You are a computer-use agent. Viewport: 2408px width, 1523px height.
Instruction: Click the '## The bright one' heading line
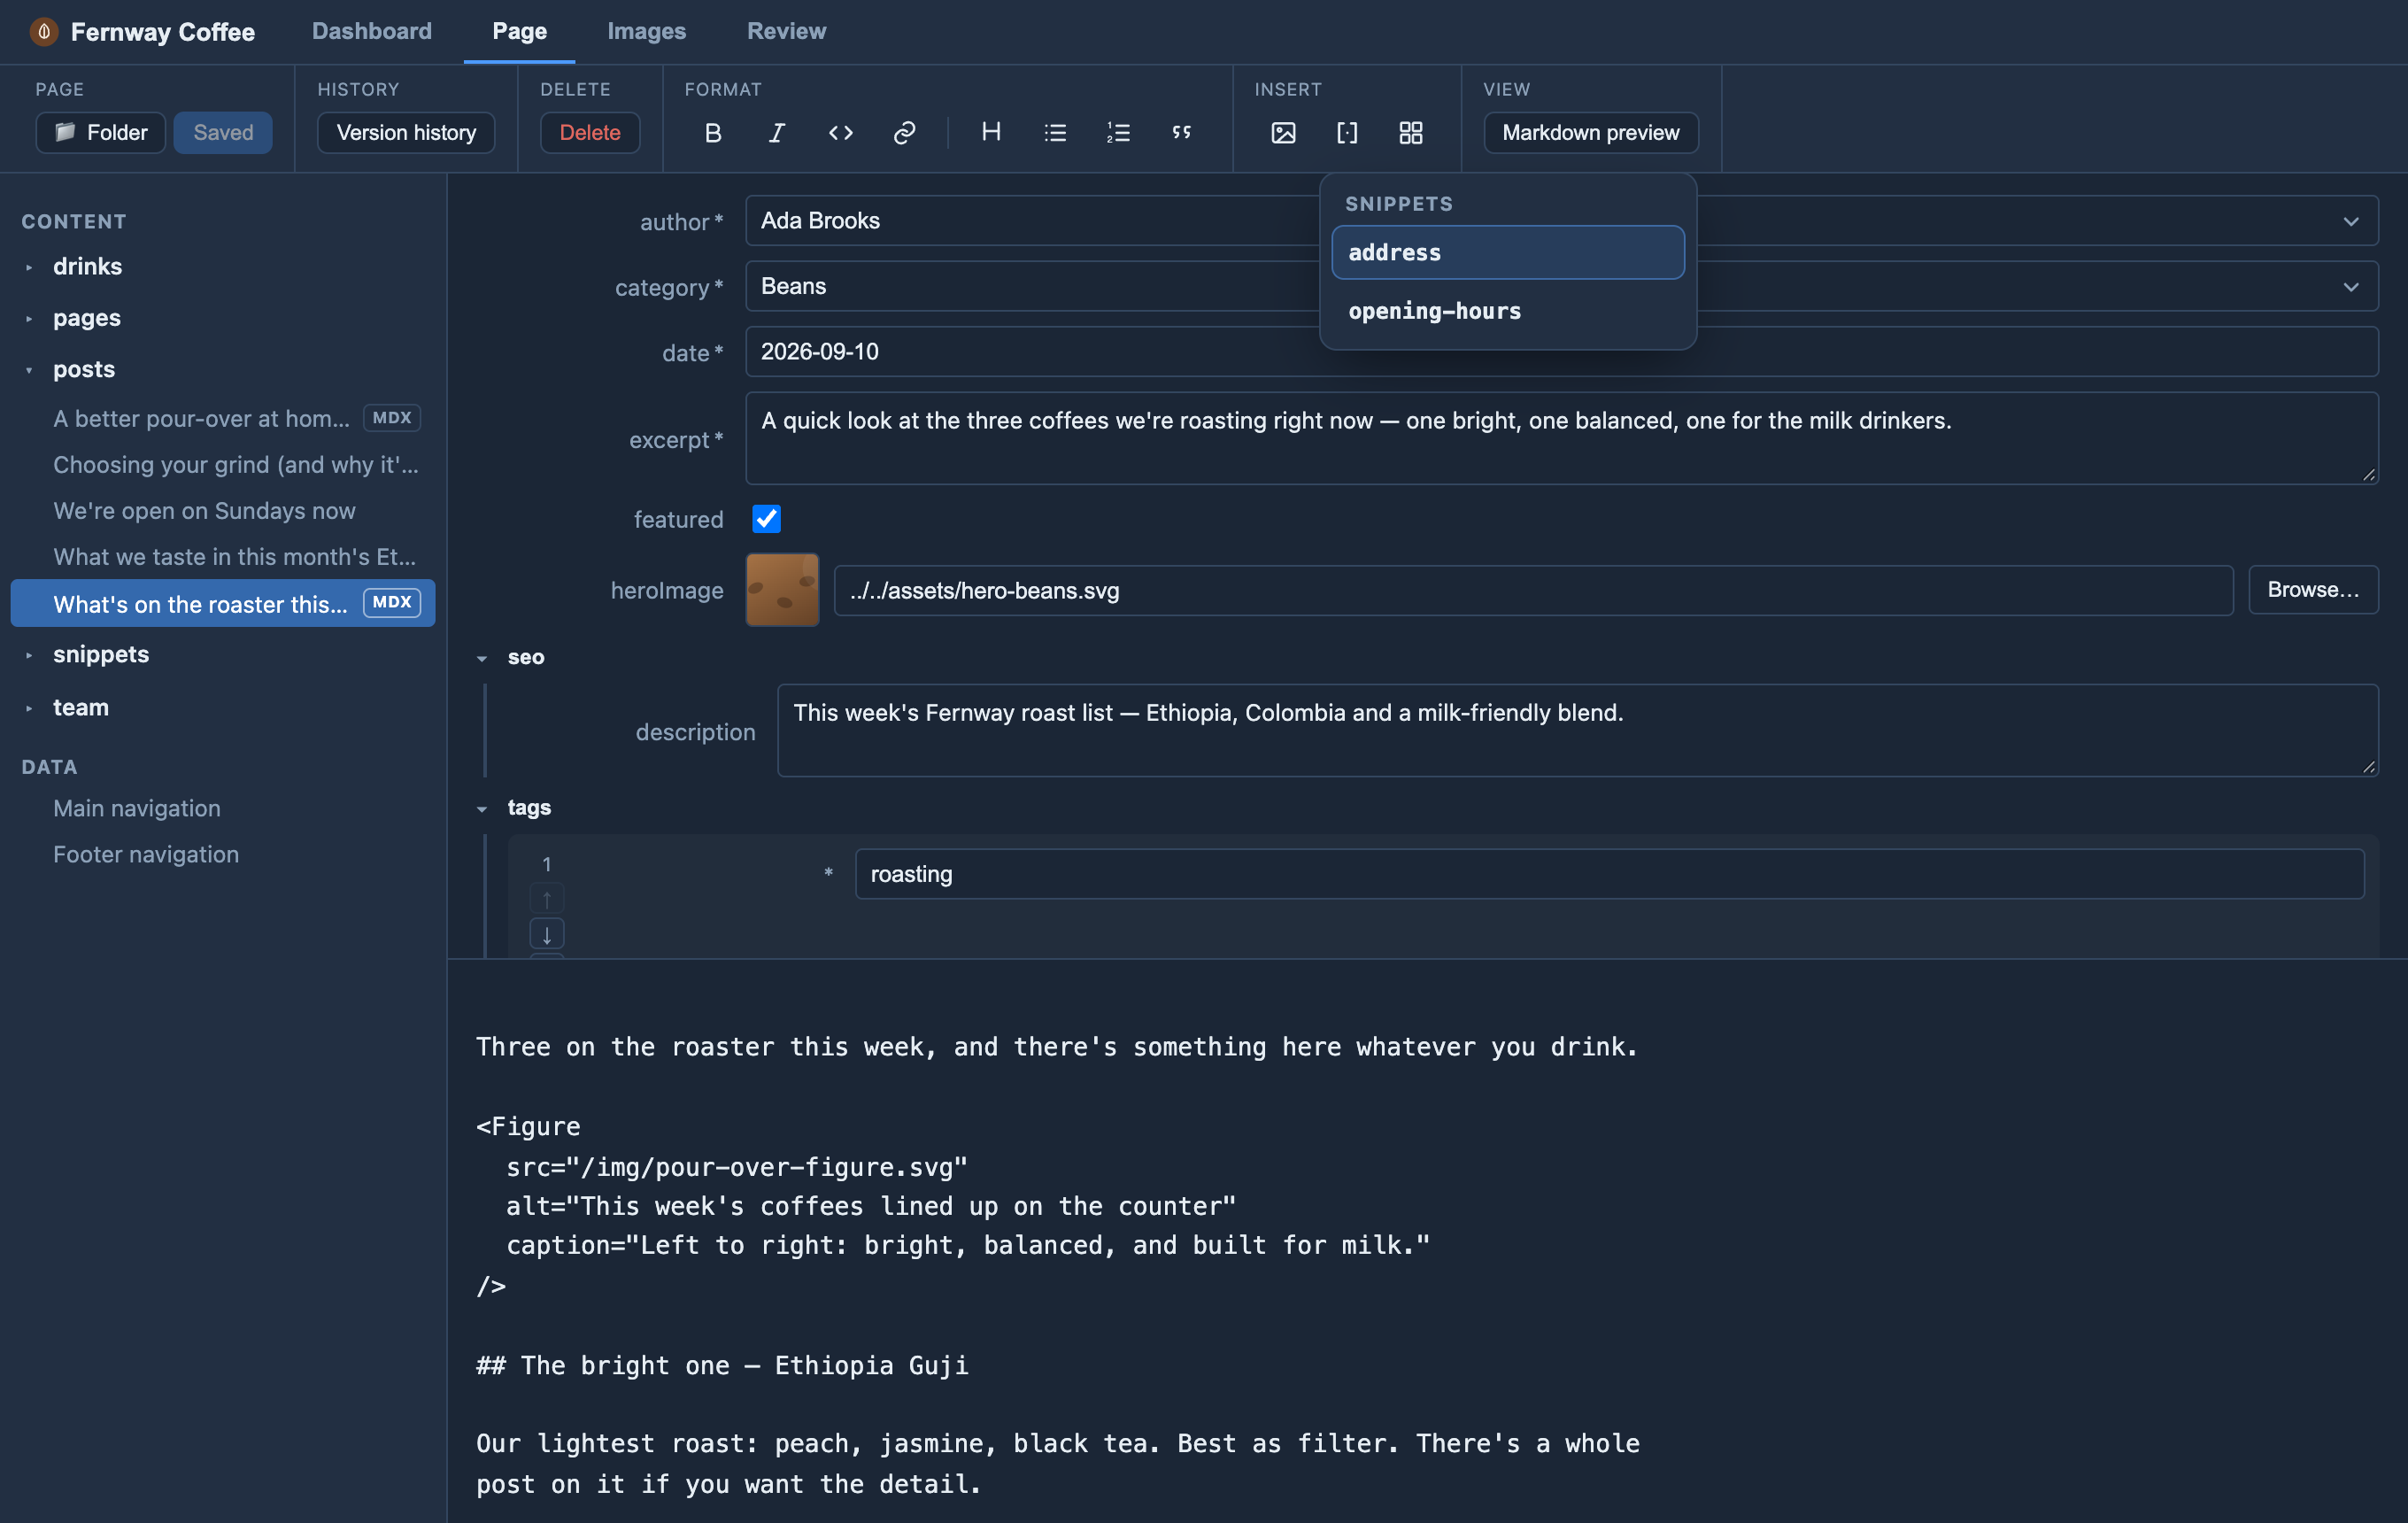tap(722, 1365)
